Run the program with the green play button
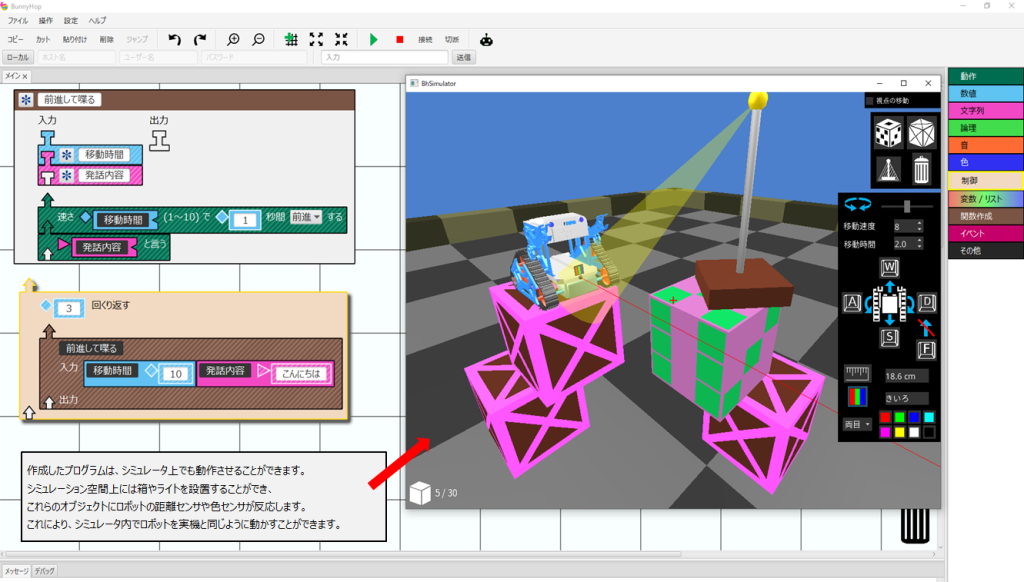 373,39
